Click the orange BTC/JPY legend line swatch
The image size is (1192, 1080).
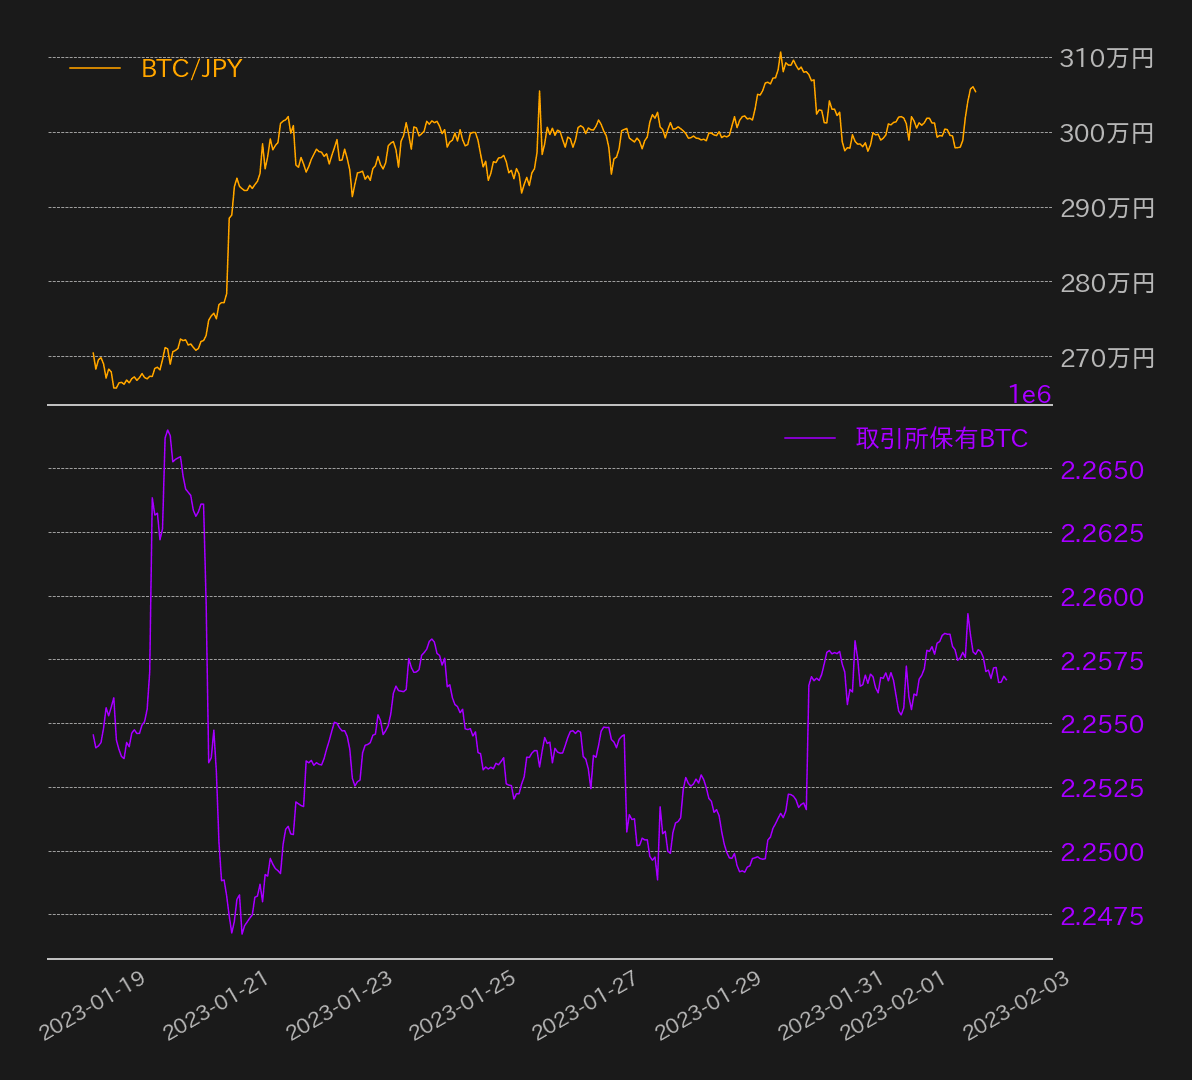click(x=95, y=69)
